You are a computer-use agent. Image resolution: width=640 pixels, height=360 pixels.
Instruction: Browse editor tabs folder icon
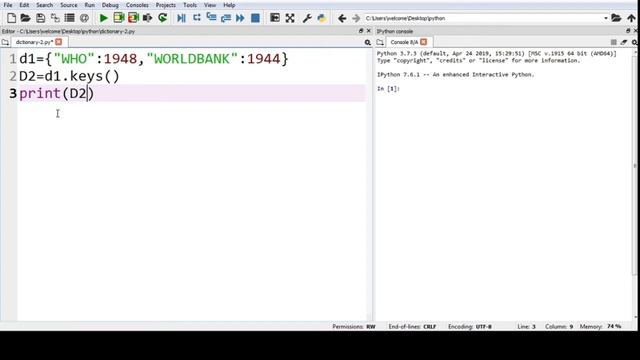[x=5, y=42]
